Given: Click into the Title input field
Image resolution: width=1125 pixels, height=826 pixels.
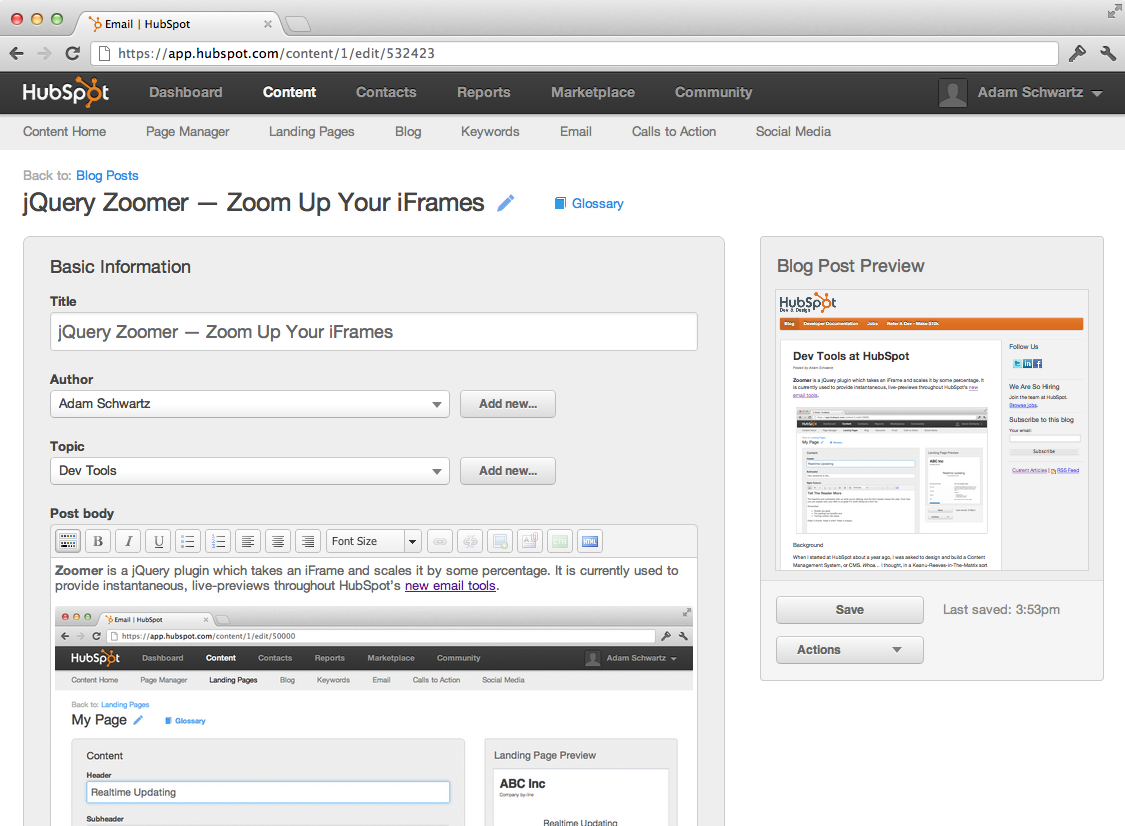Looking at the screenshot, I should coord(374,332).
